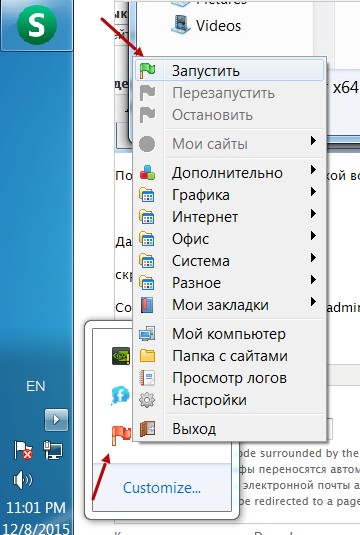Screen dimensions: 360x535
Task: Select the Videos library item
Action: [206, 25]
